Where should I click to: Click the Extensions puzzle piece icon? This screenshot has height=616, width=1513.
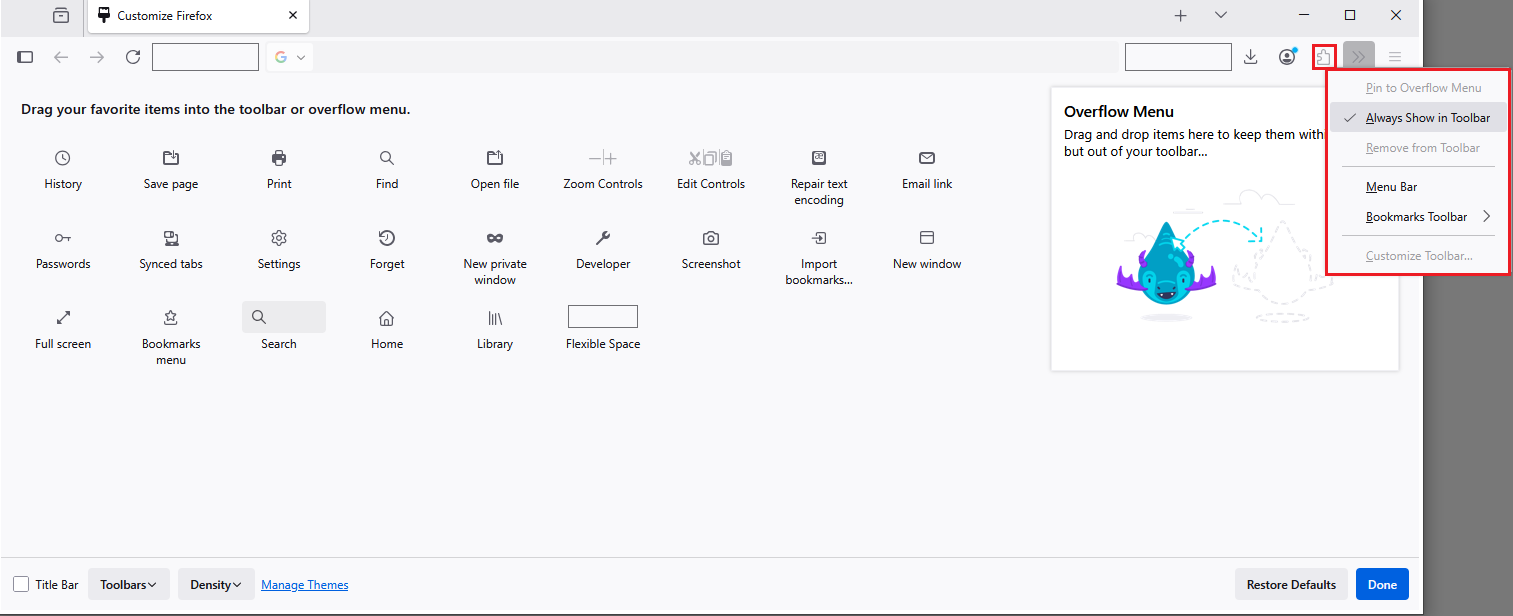pos(1324,57)
